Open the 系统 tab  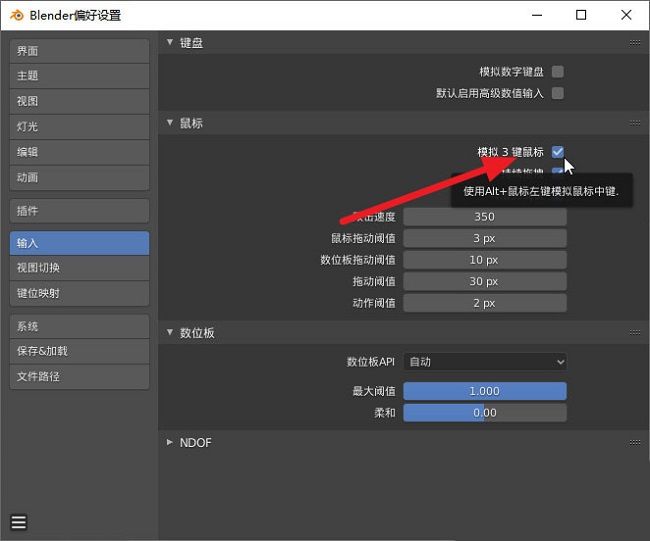tap(79, 326)
